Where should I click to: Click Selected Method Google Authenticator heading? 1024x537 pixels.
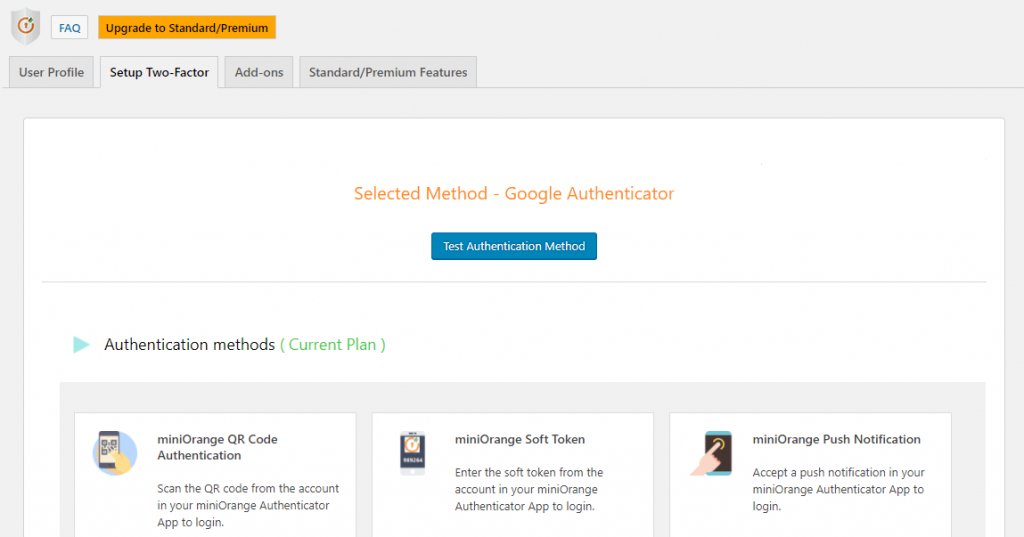[514, 194]
